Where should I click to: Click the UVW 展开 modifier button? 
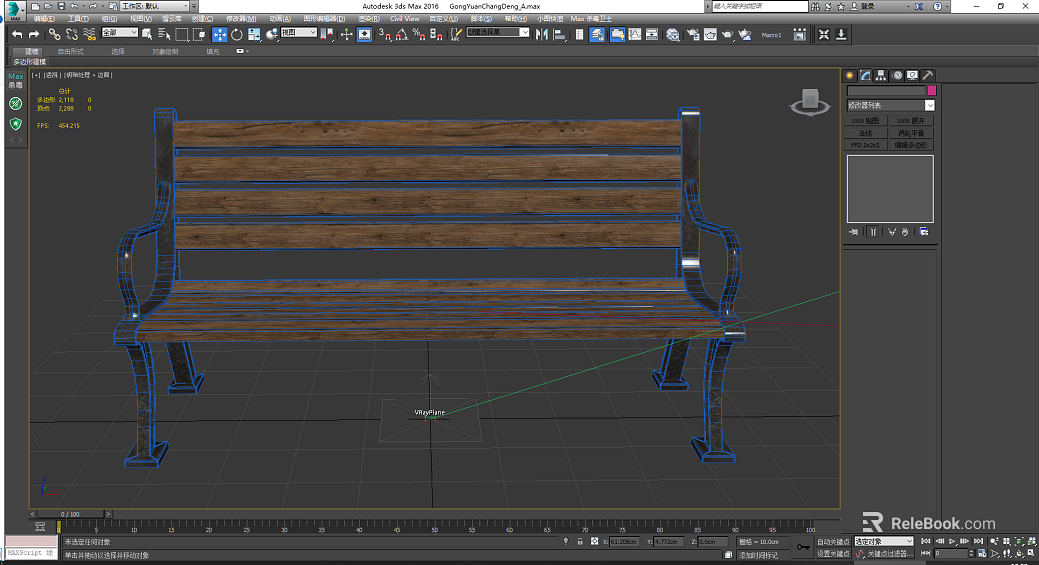coord(911,121)
